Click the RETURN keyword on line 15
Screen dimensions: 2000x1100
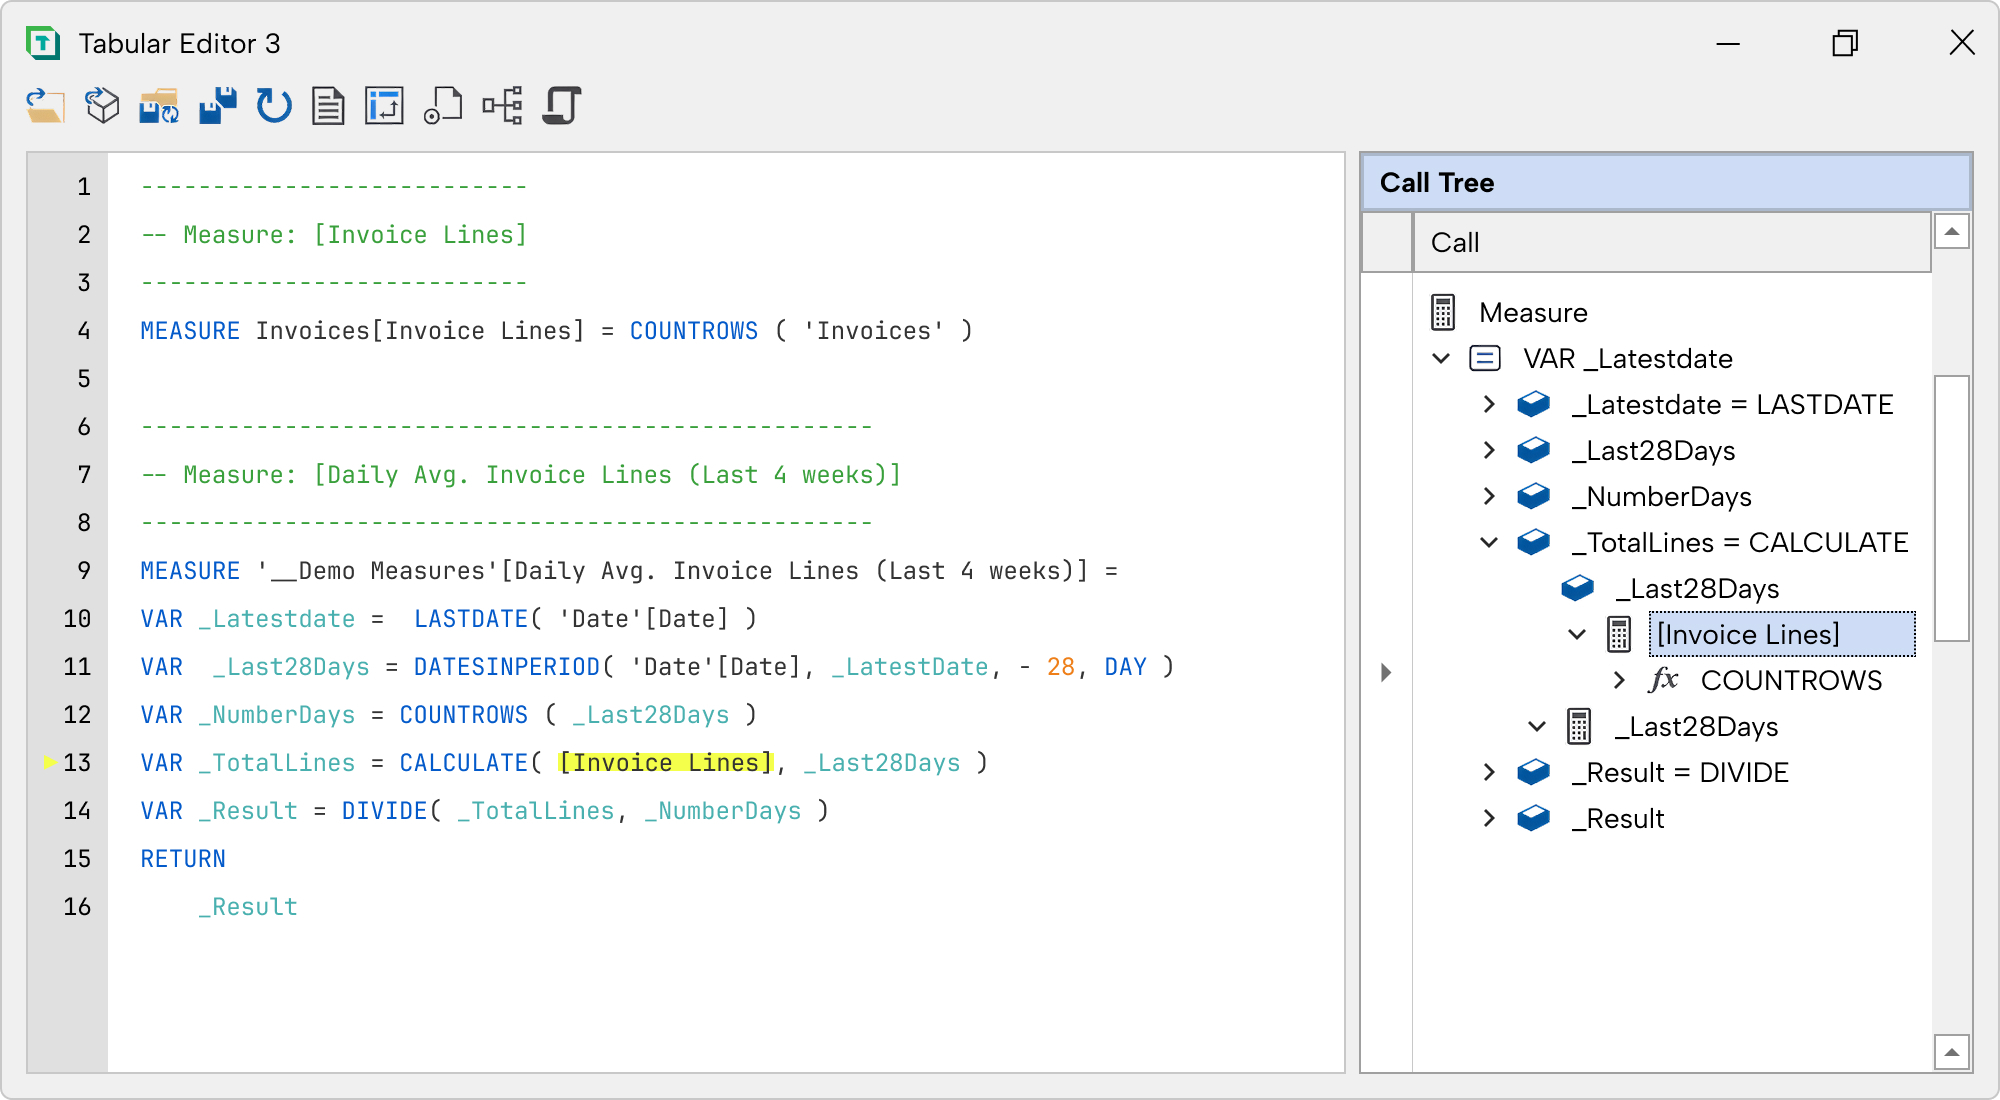183,858
